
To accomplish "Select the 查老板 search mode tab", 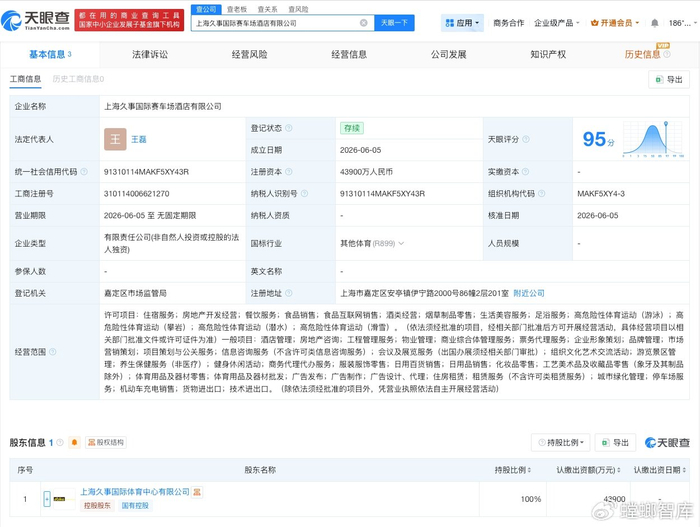I will coord(237,9).
